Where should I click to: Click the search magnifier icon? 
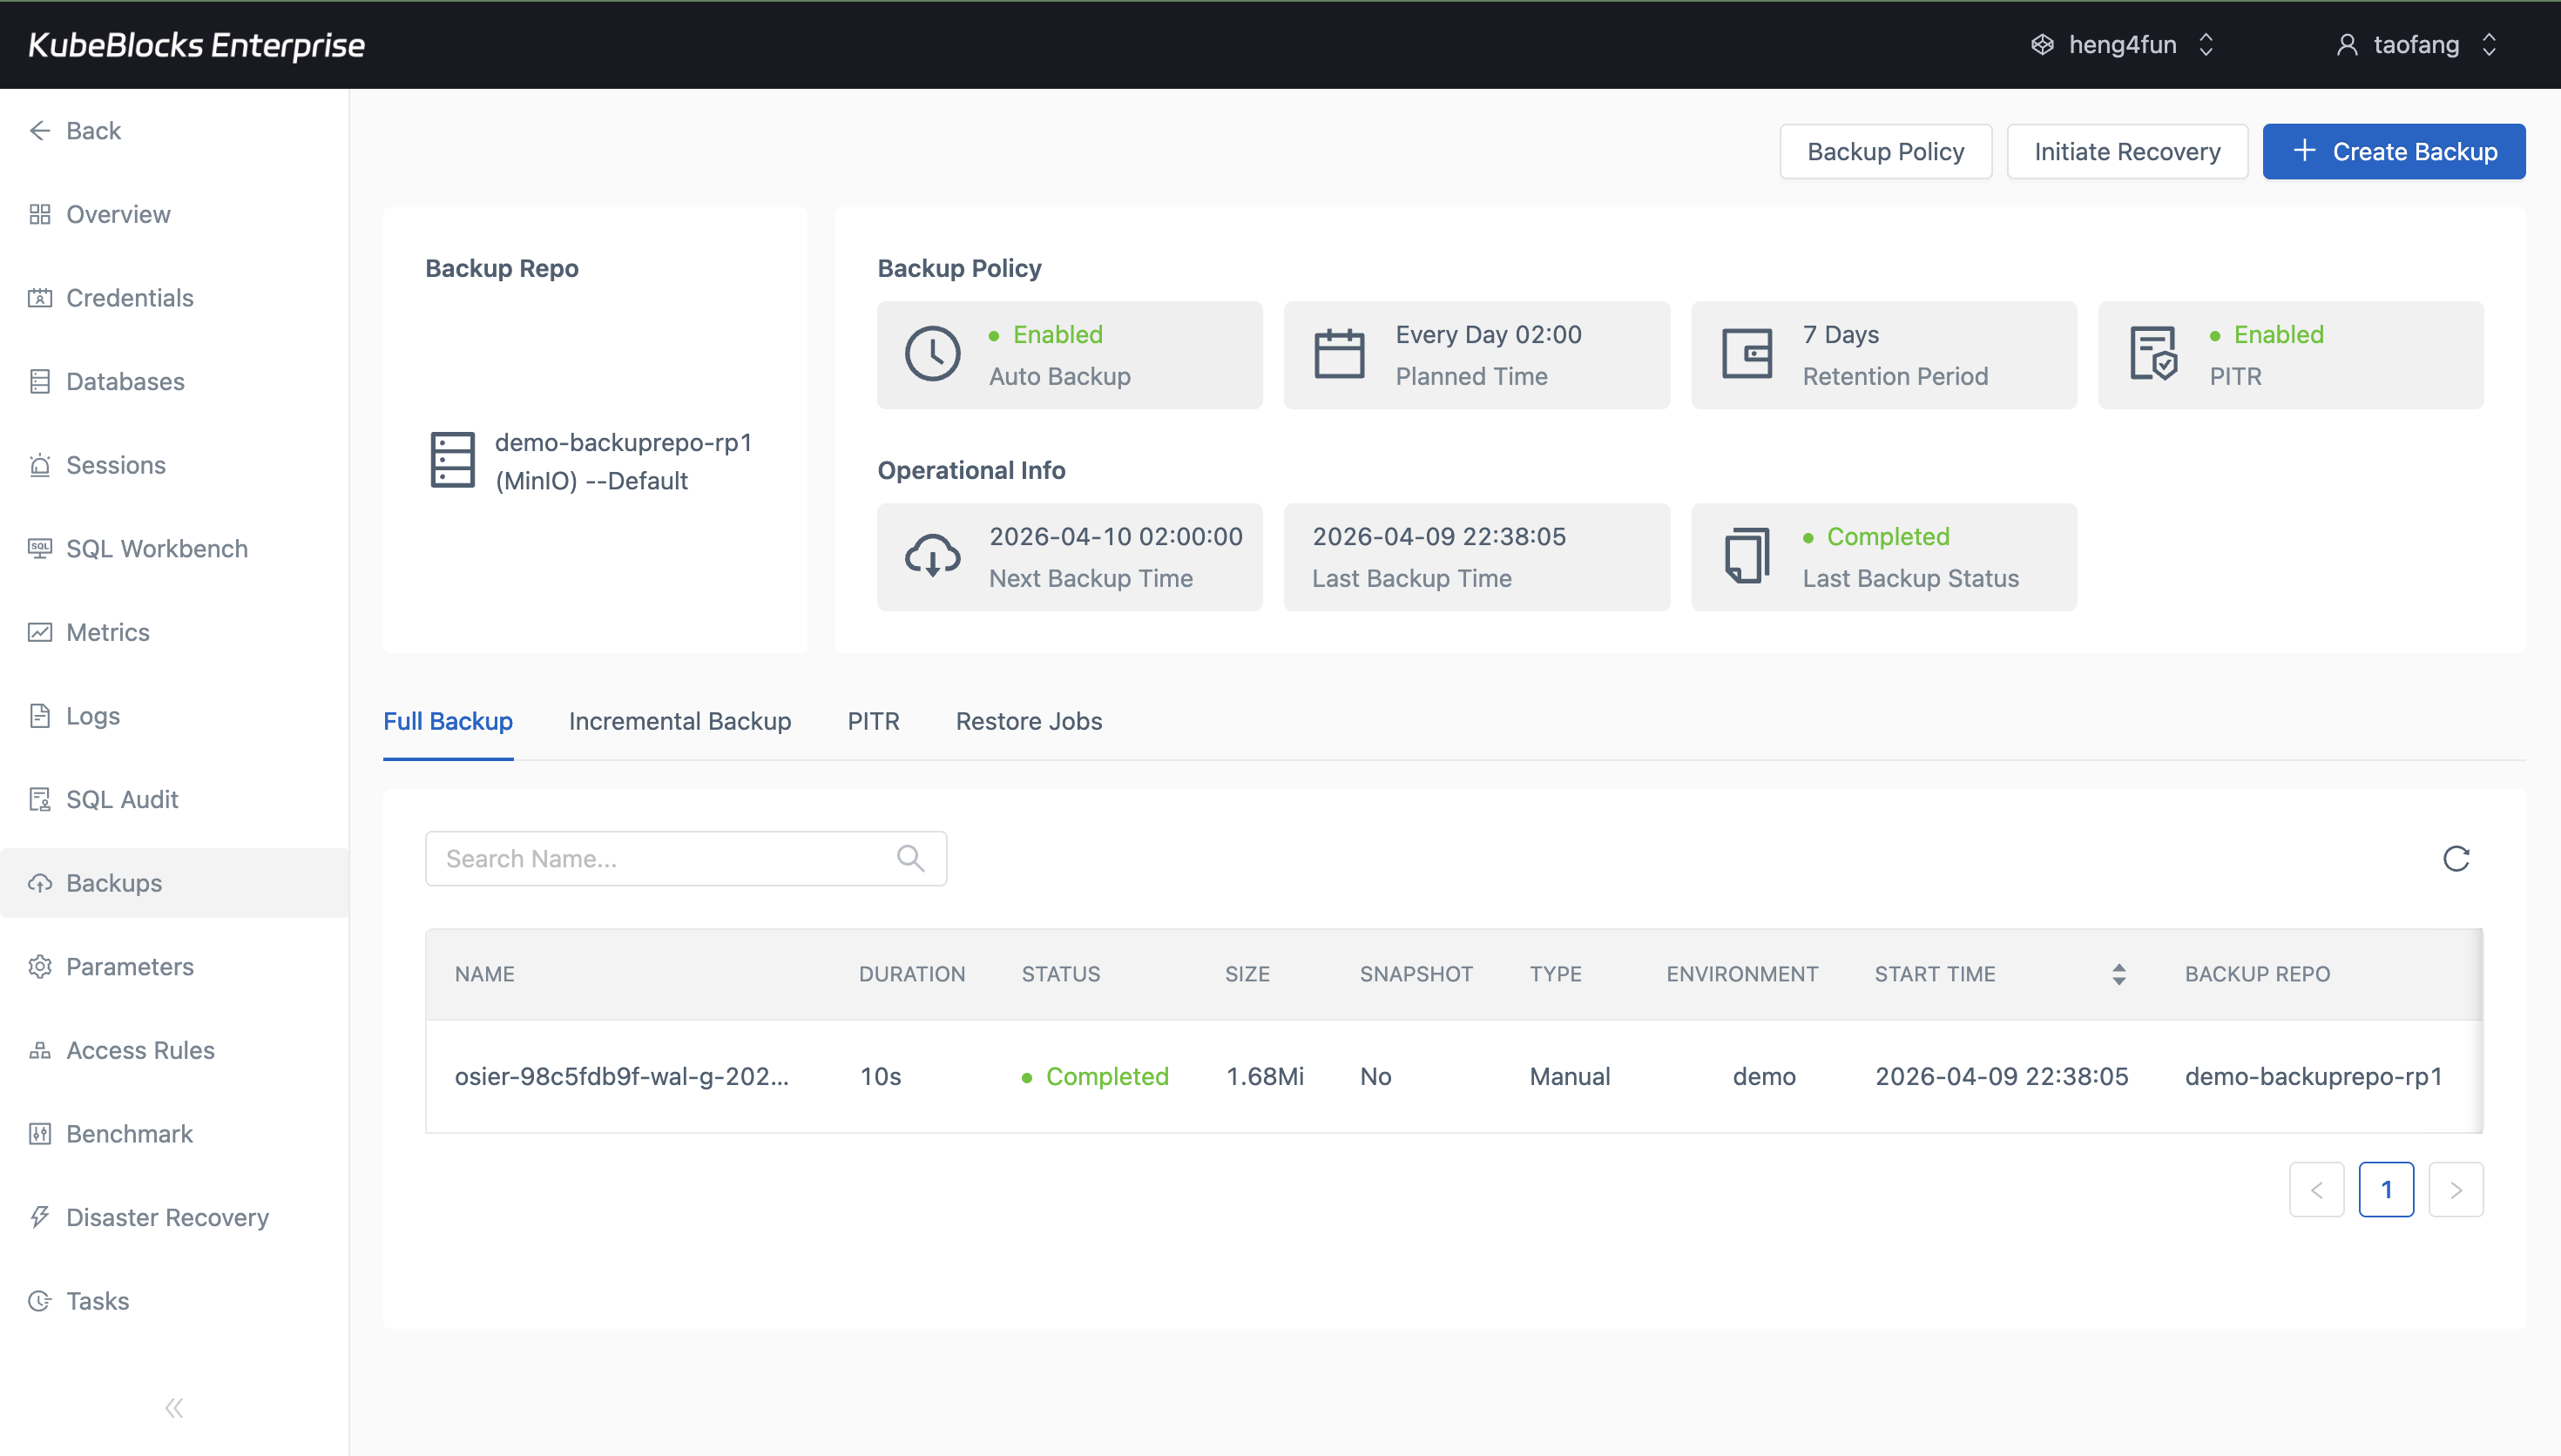[910, 857]
